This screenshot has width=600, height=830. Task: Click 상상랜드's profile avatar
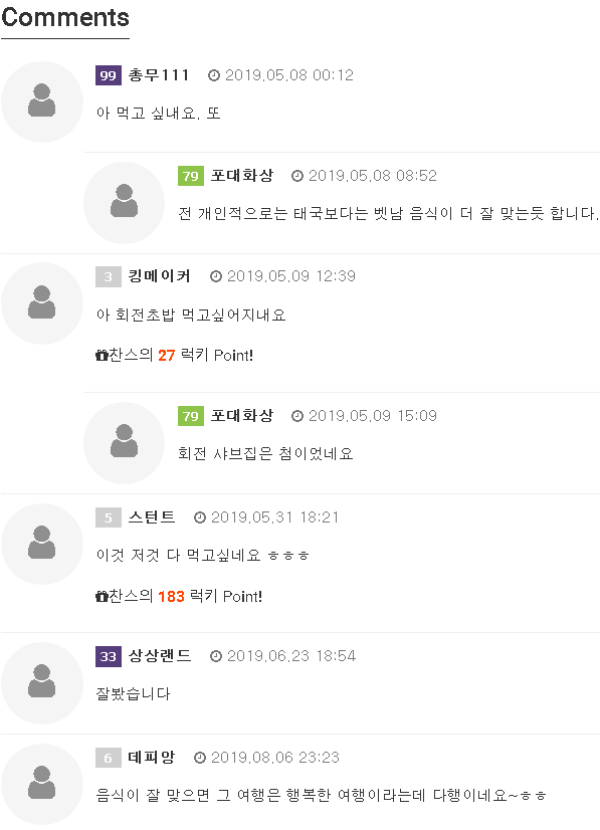41,683
